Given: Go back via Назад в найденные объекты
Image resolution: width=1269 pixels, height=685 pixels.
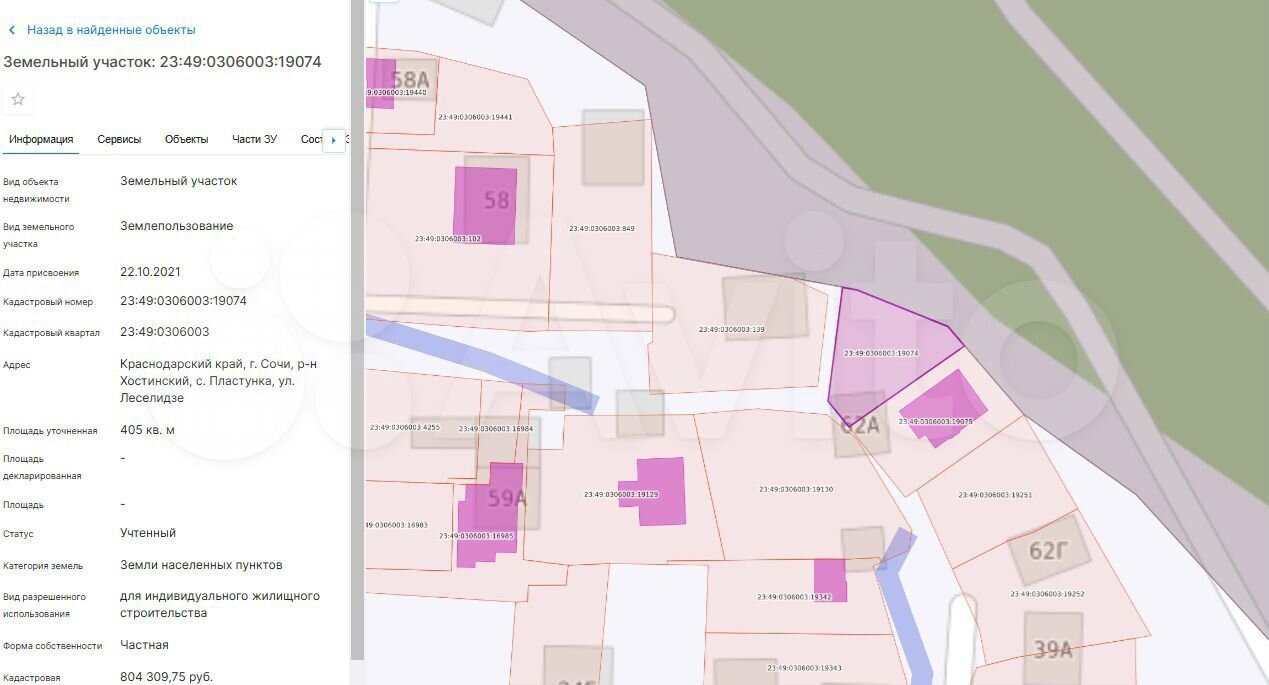Looking at the screenshot, I should click(110, 31).
